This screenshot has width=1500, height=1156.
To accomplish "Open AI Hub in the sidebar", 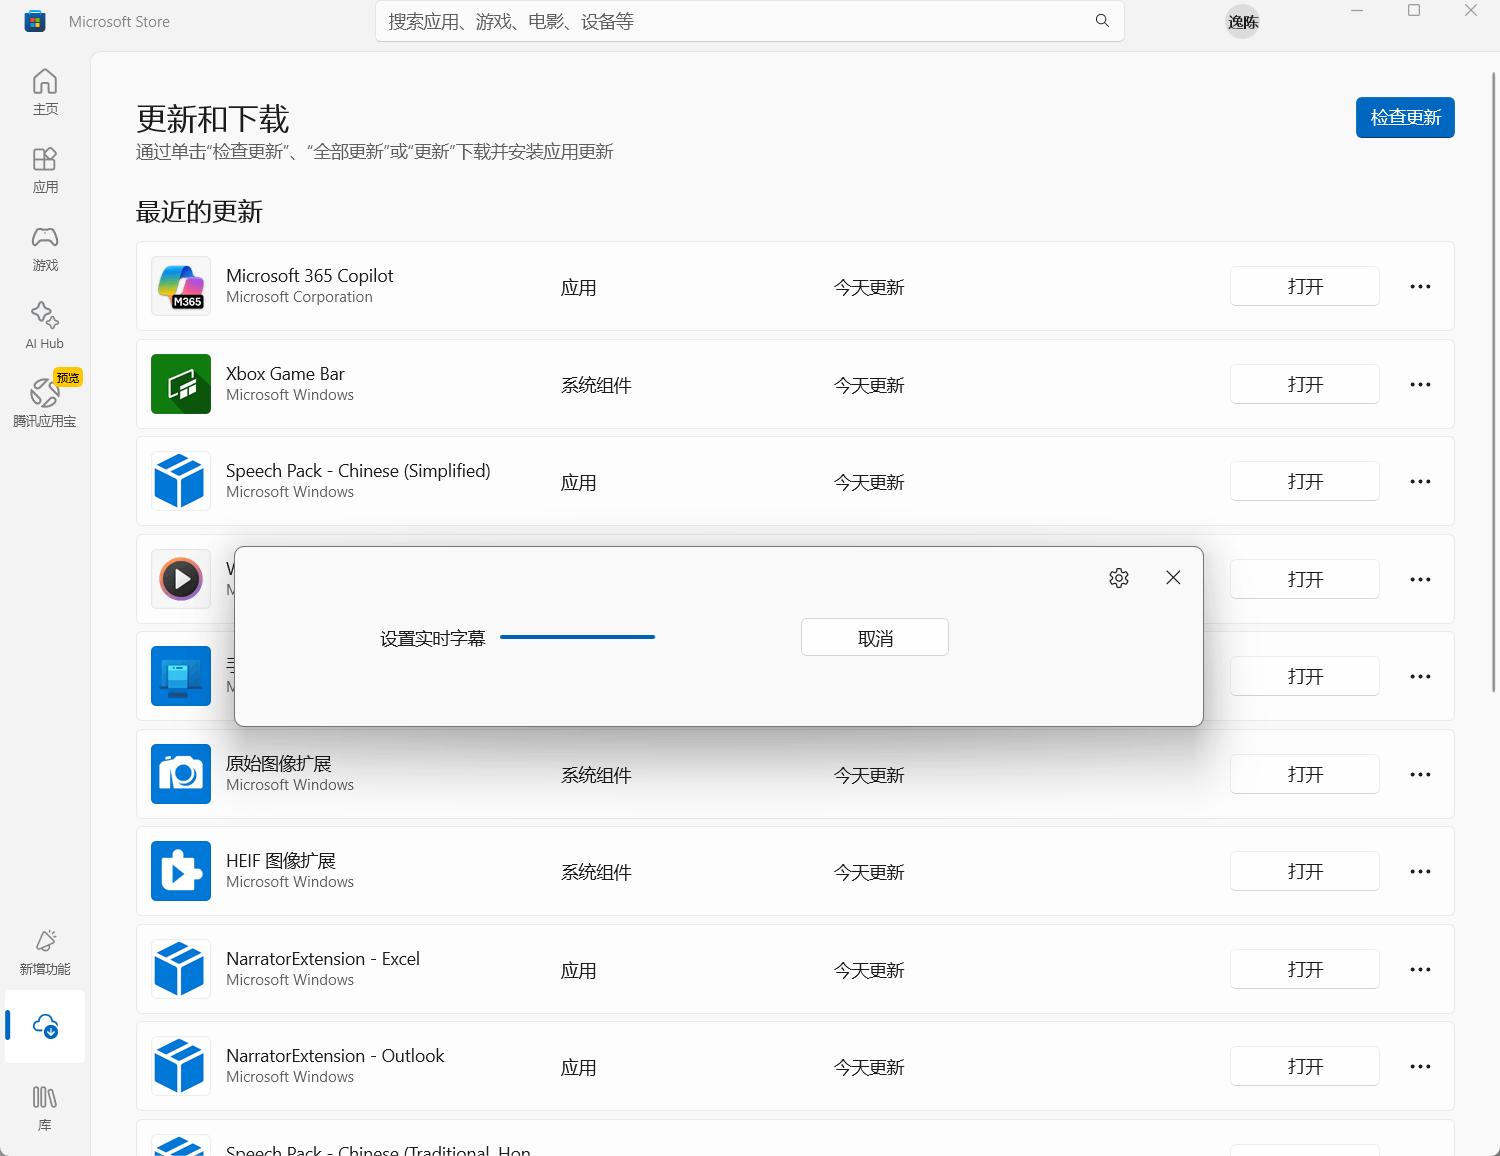I will click(x=45, y=325).
